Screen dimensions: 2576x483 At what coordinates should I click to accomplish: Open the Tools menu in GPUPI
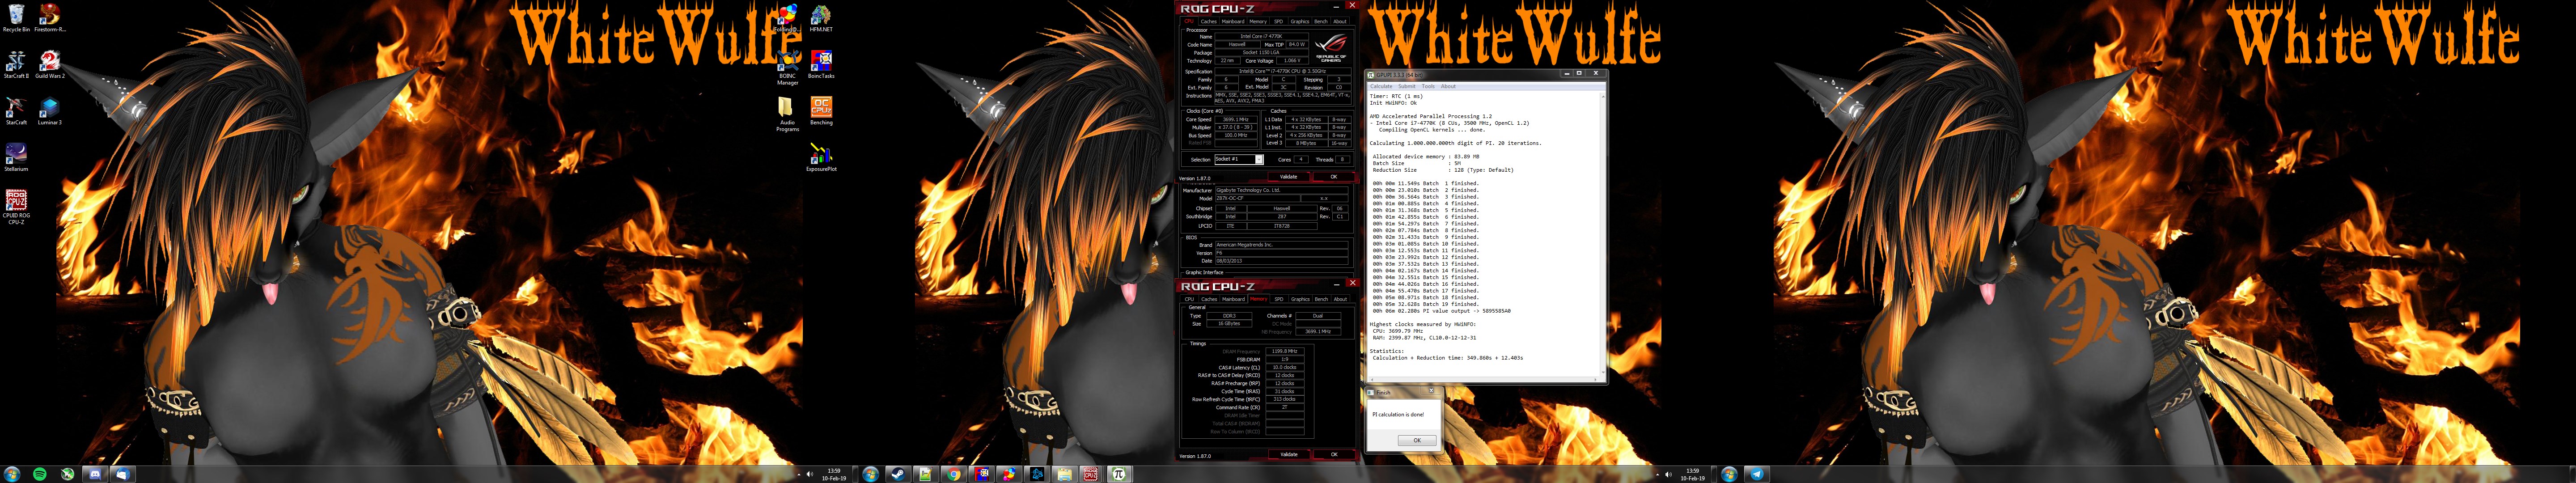pos(1428,86)
